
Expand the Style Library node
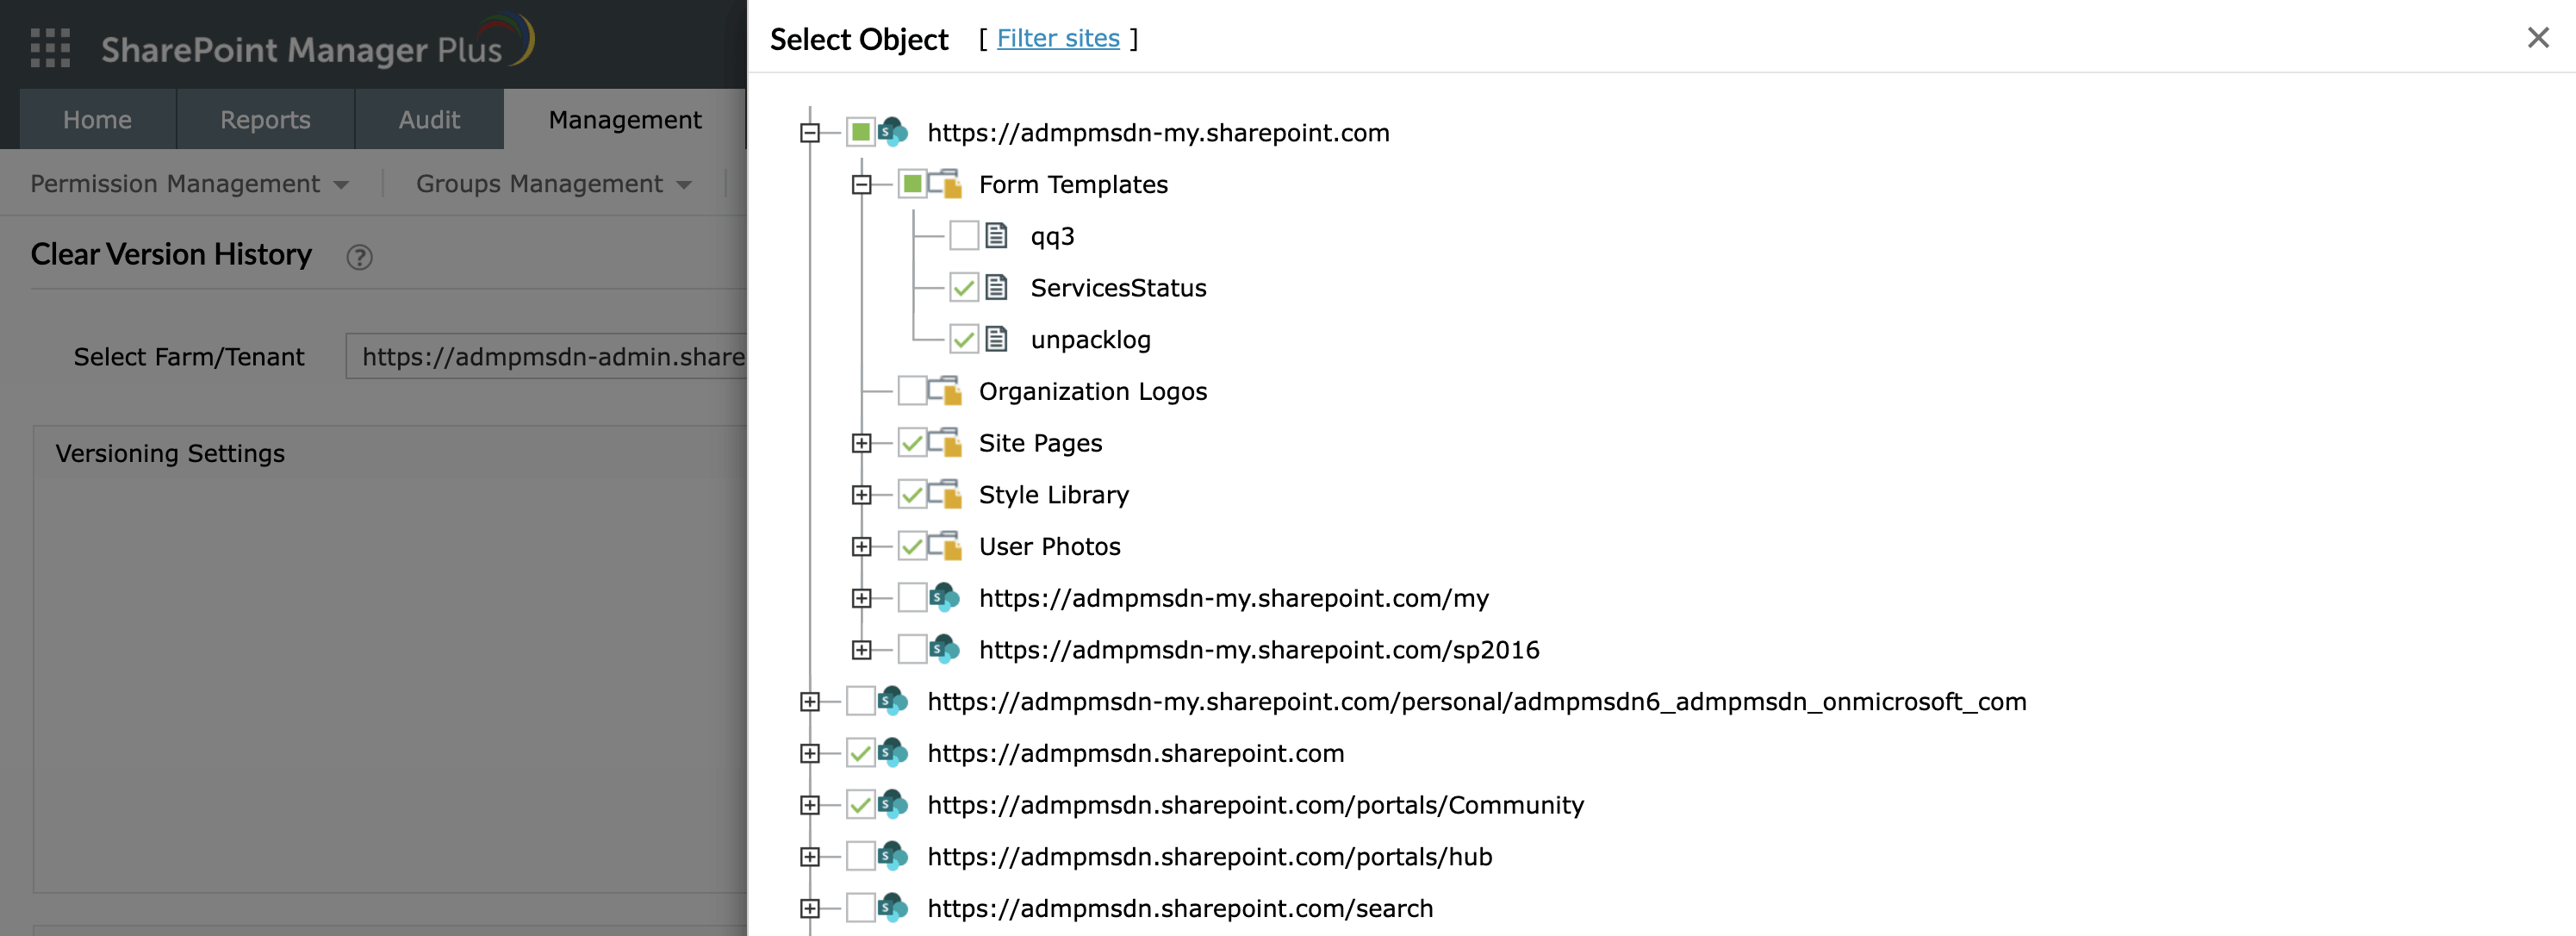coord(861,495)
